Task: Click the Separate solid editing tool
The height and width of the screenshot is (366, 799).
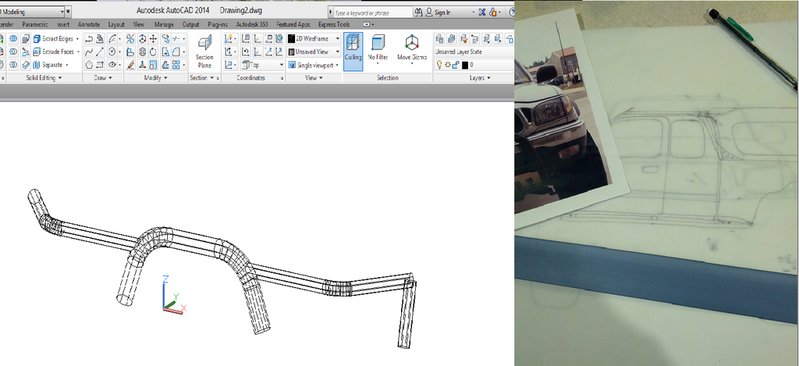Action: 51,65
